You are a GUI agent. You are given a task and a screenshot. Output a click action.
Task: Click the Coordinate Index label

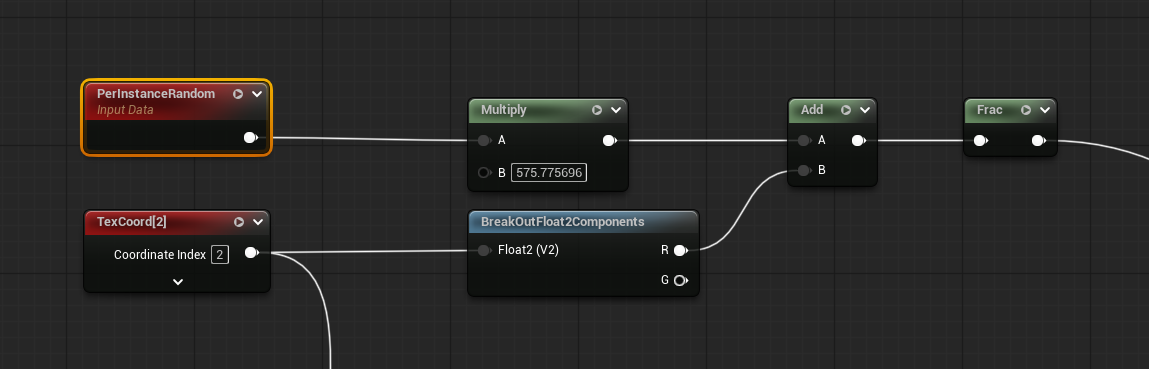point(160,255)
